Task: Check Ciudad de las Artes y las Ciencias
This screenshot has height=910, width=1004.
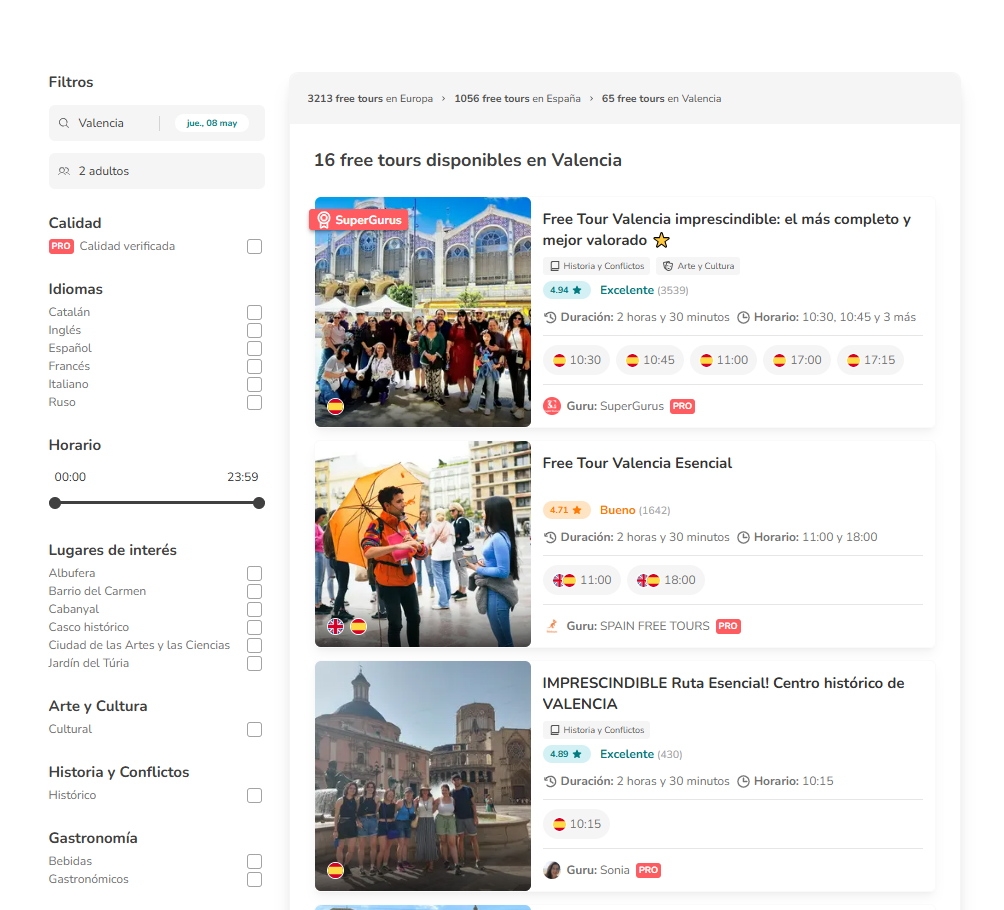Action: [x=254, y=645]
